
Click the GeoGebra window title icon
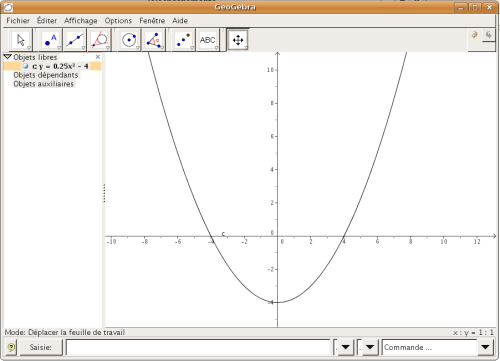[x=8, y=7]
